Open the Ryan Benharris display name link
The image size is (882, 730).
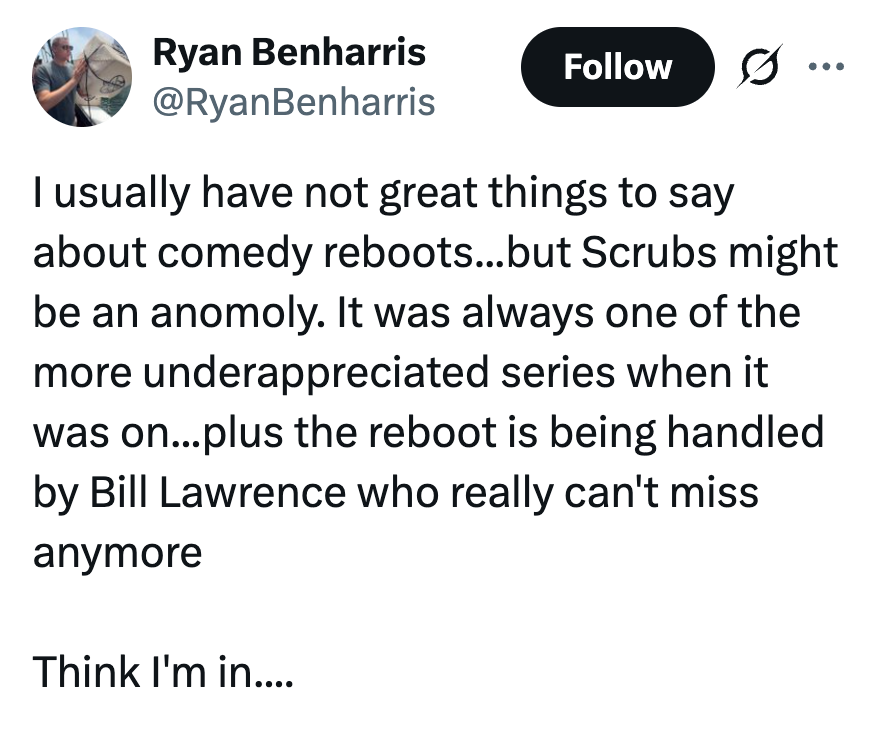(x=288, y=53)
